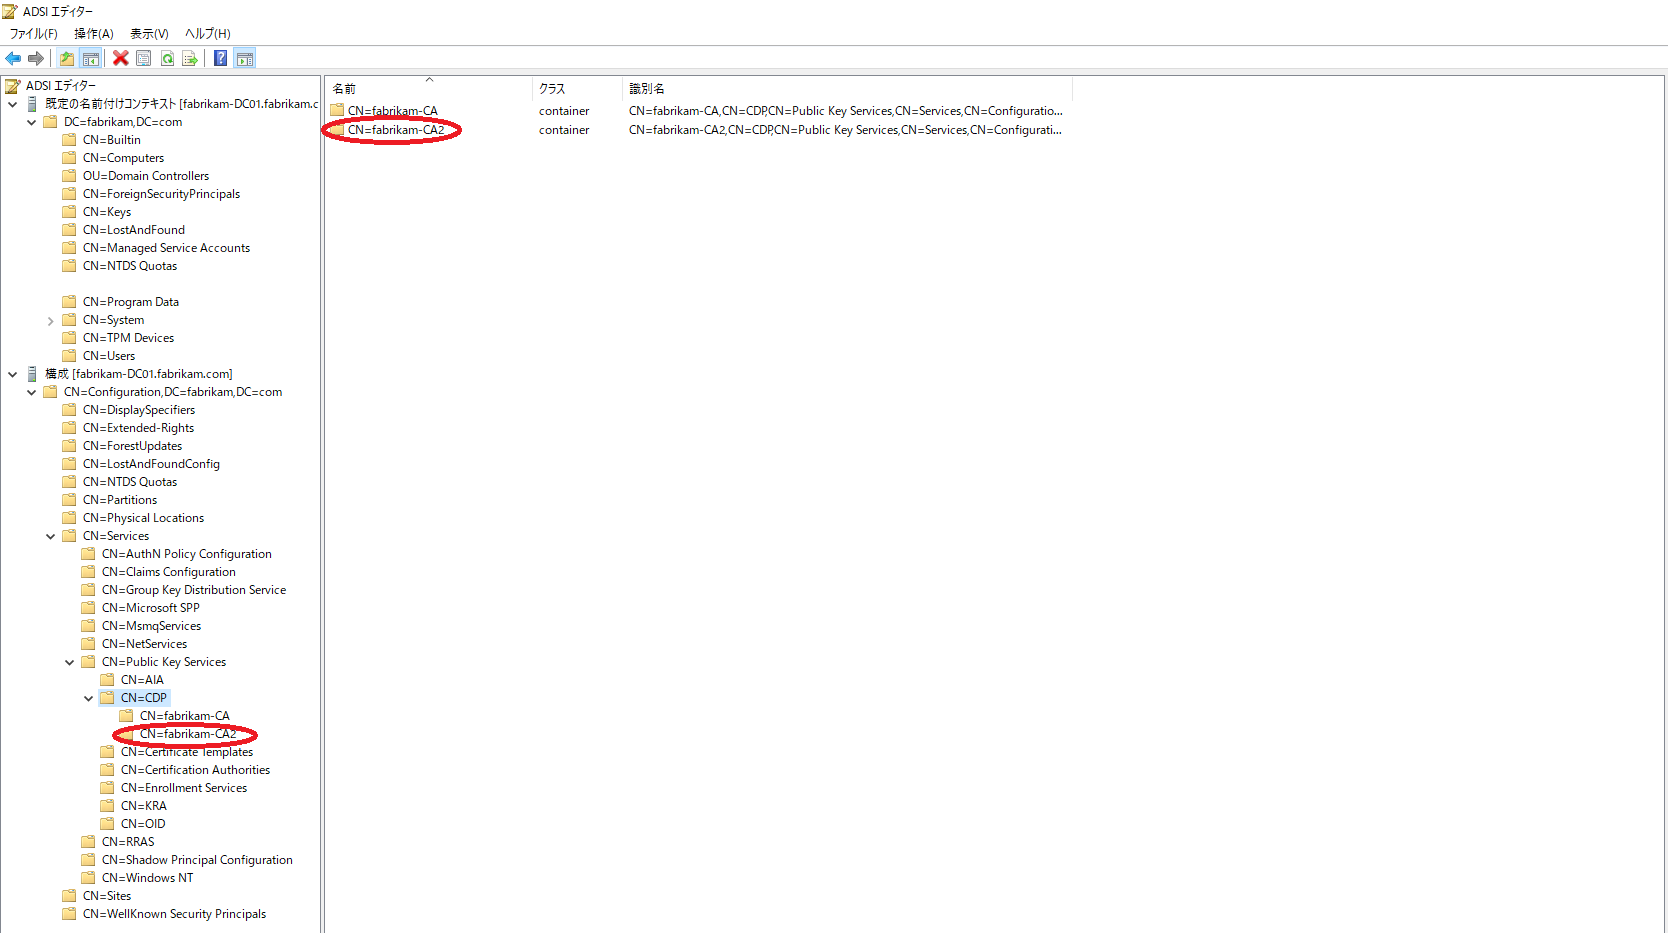Select CN=Extended-Rights node
Image resolution: width=1668 pixels, height=933 pixels.
[x=138, y=428]
